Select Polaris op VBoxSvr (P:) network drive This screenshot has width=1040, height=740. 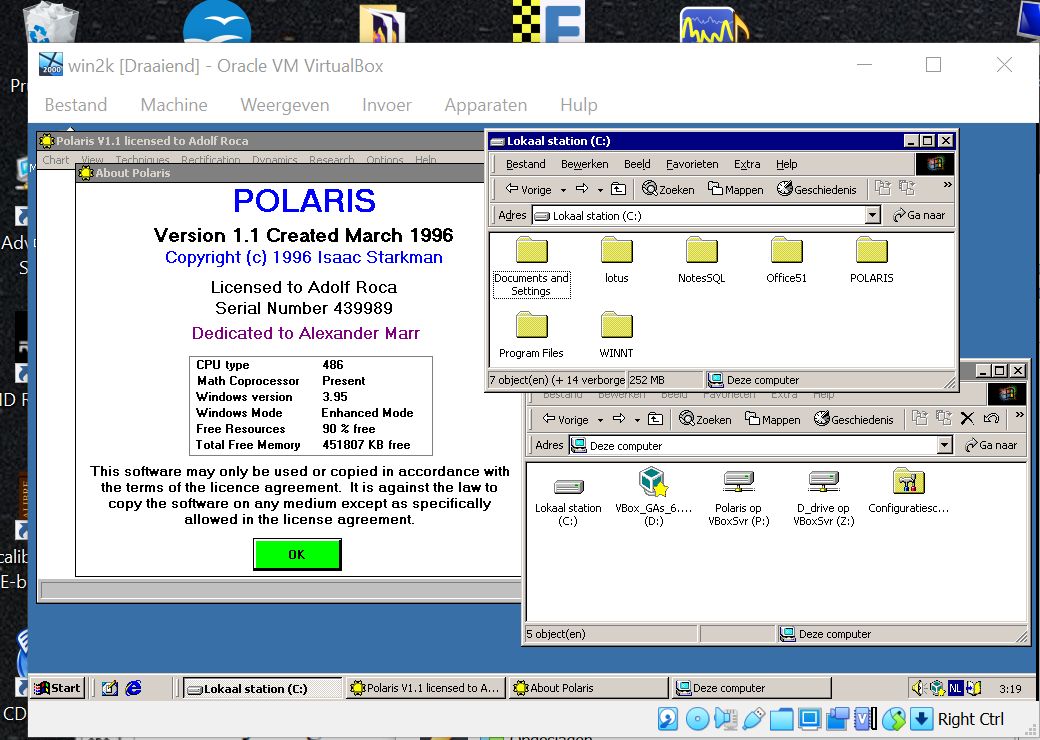tap(739, 497)
